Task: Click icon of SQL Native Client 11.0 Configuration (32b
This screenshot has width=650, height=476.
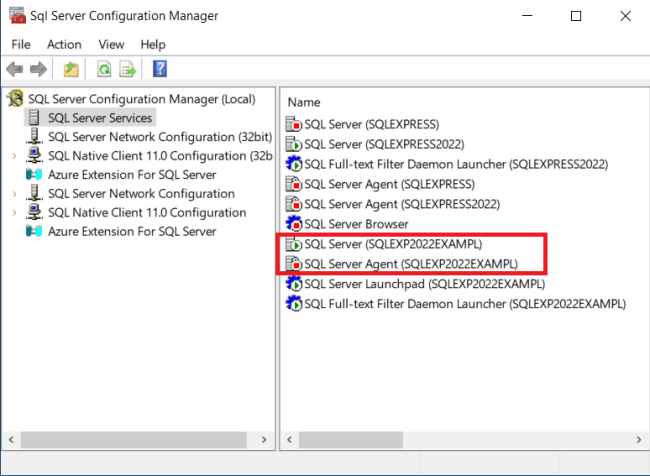Action: pyautogui.click(x=34, y=155)
